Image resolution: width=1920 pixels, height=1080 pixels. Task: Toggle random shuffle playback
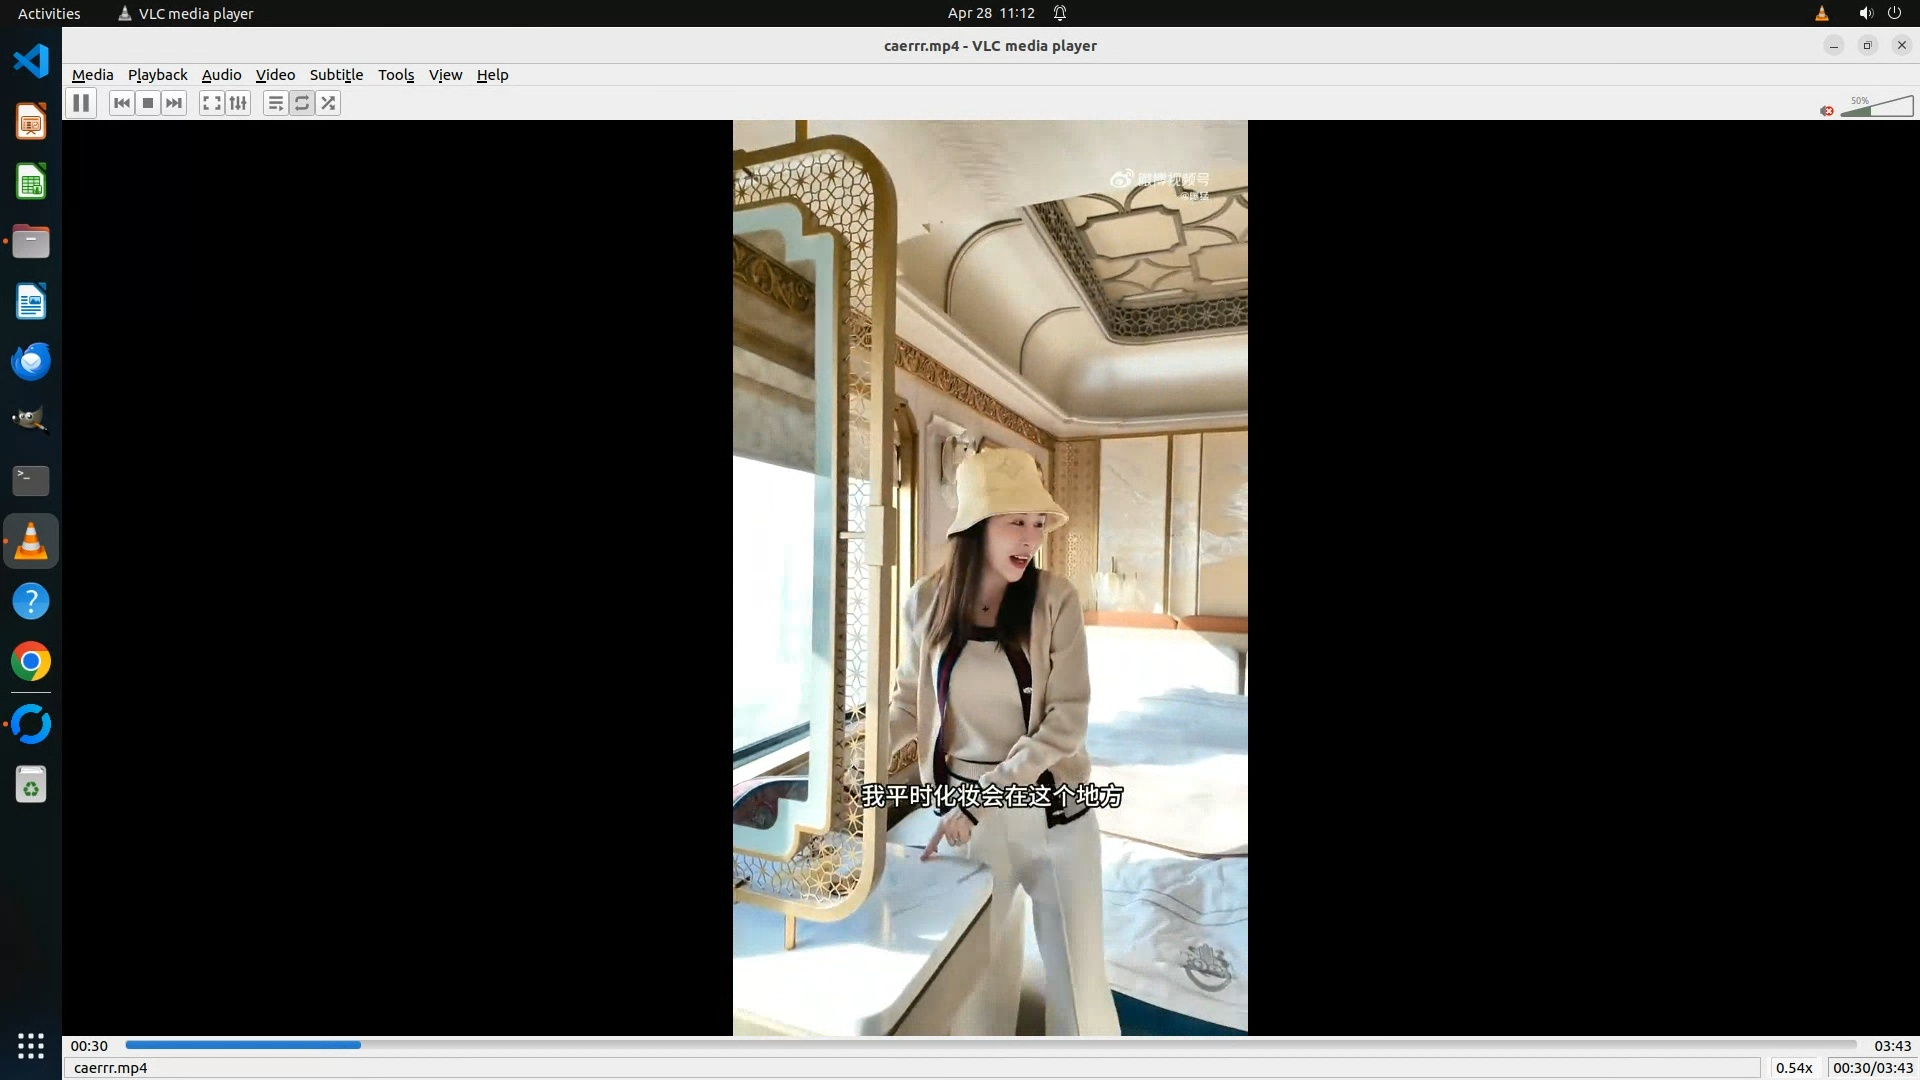point(328,103)
